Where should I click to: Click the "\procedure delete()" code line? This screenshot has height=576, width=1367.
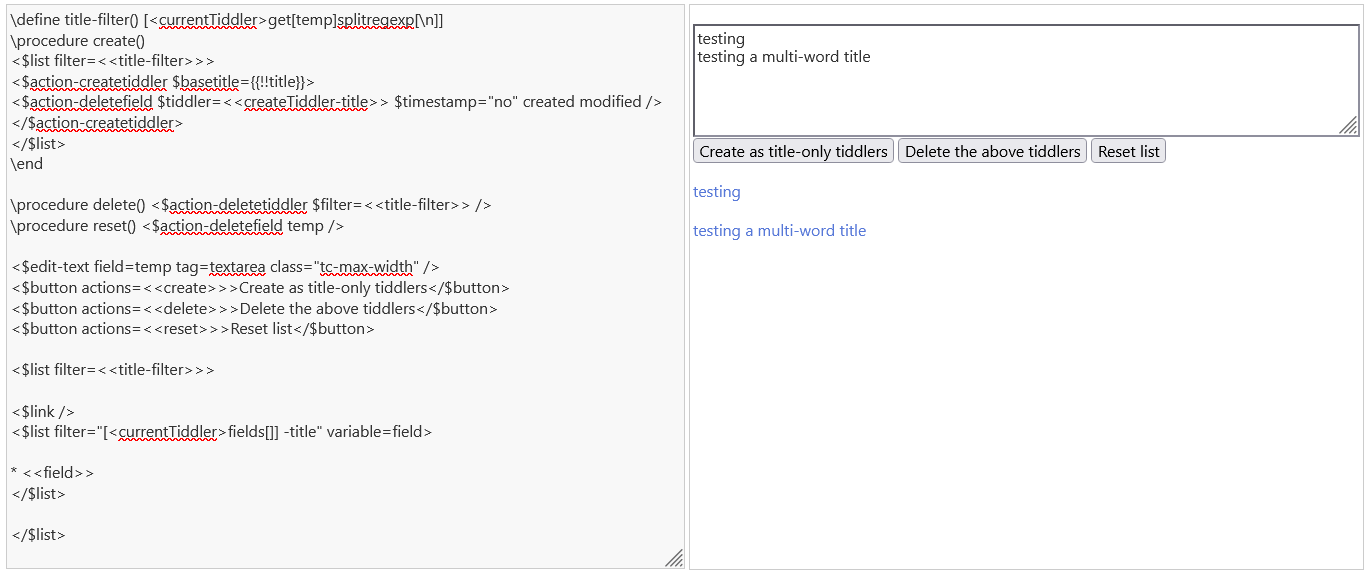[250, 205]
